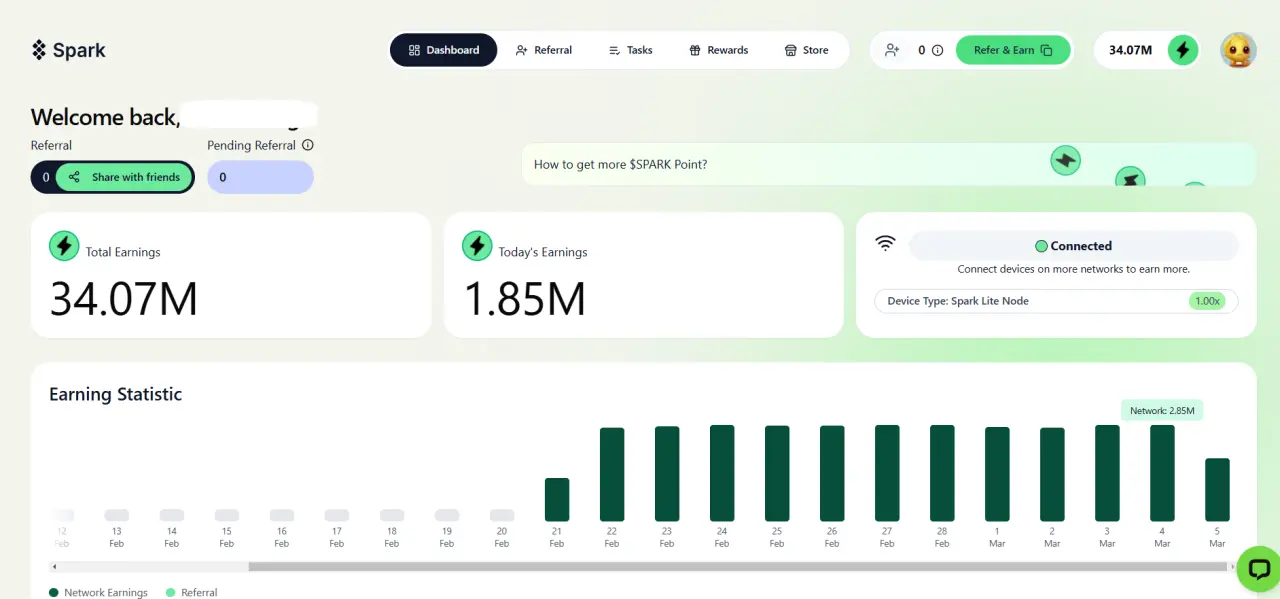Viewport: 1280px width, 599px height.
Task: Click the chart horizontal scrollbar thumb
Action: [737, 566]
